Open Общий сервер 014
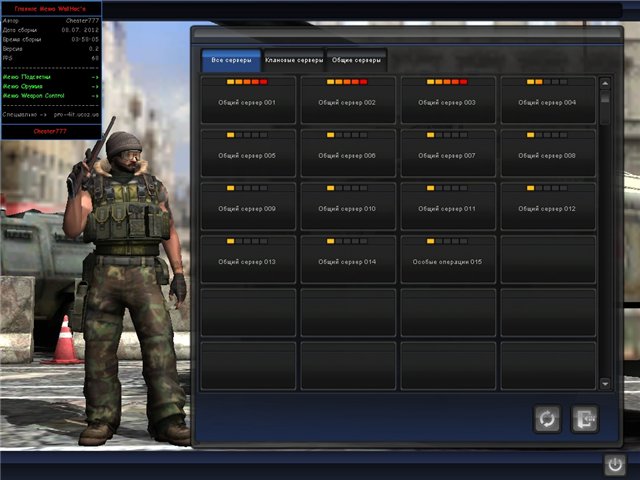 (348, 259)
